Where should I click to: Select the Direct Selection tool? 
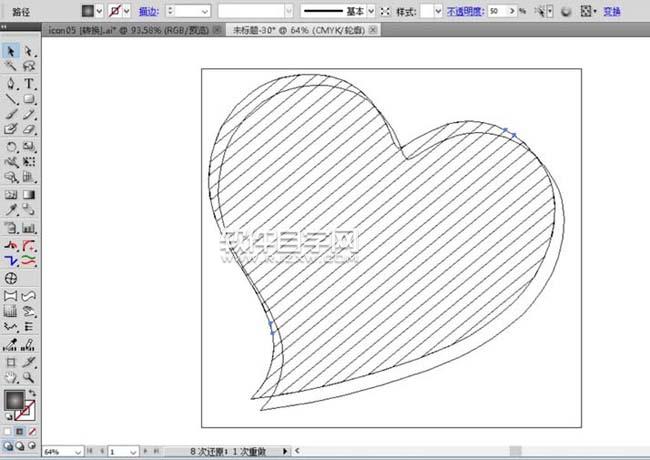pyautogui.click(x=29, y=51)
